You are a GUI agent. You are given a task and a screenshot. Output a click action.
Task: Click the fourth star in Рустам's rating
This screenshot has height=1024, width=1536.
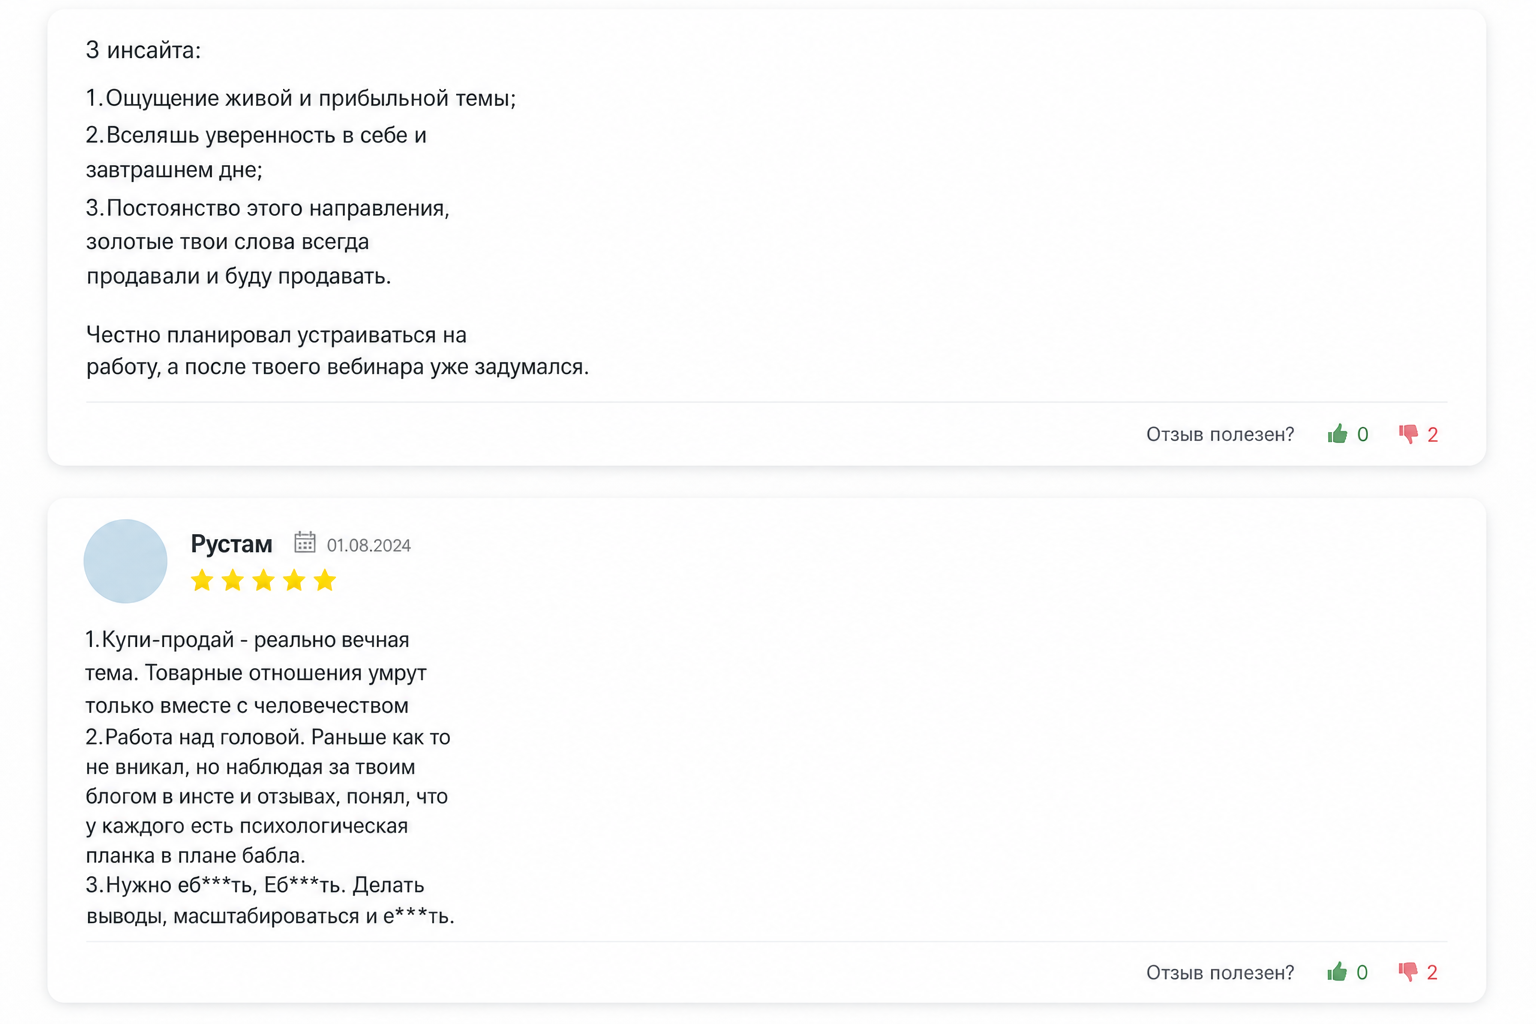click(294, 580)
